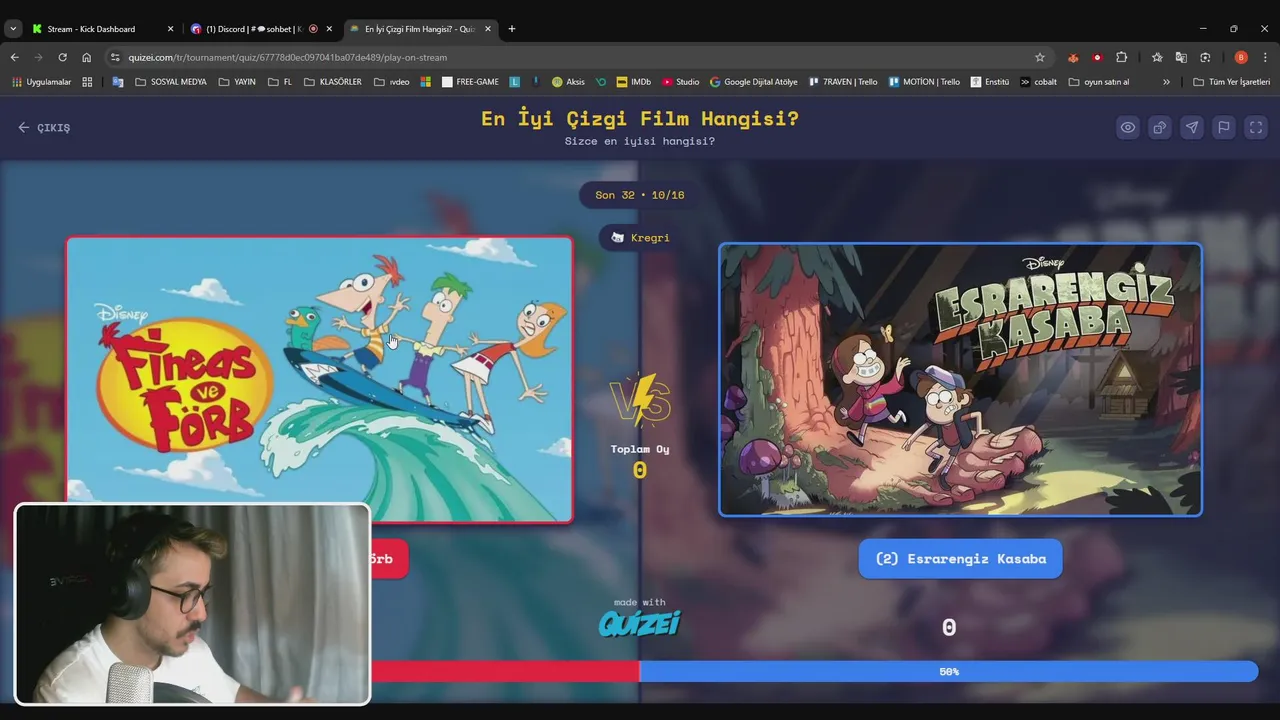Click the screenshot capture toolbar icon
The height and width of the screenshot is (720, 1280).
pyautogui.click(x=1205, y=57)
